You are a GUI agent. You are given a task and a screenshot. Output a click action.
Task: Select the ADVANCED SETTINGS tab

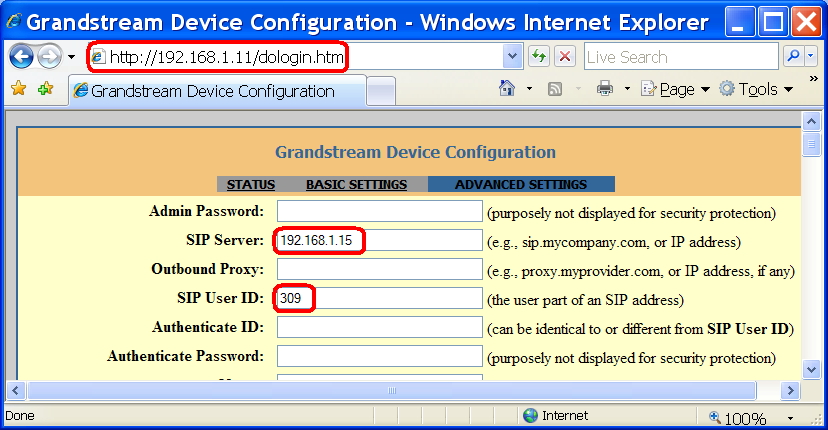click(521, 184)
